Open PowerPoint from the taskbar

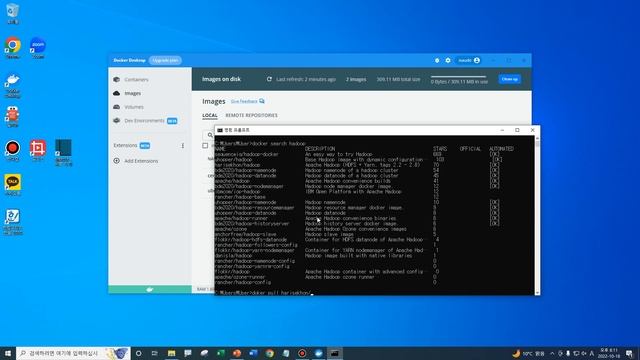click(x=237, y=353)
